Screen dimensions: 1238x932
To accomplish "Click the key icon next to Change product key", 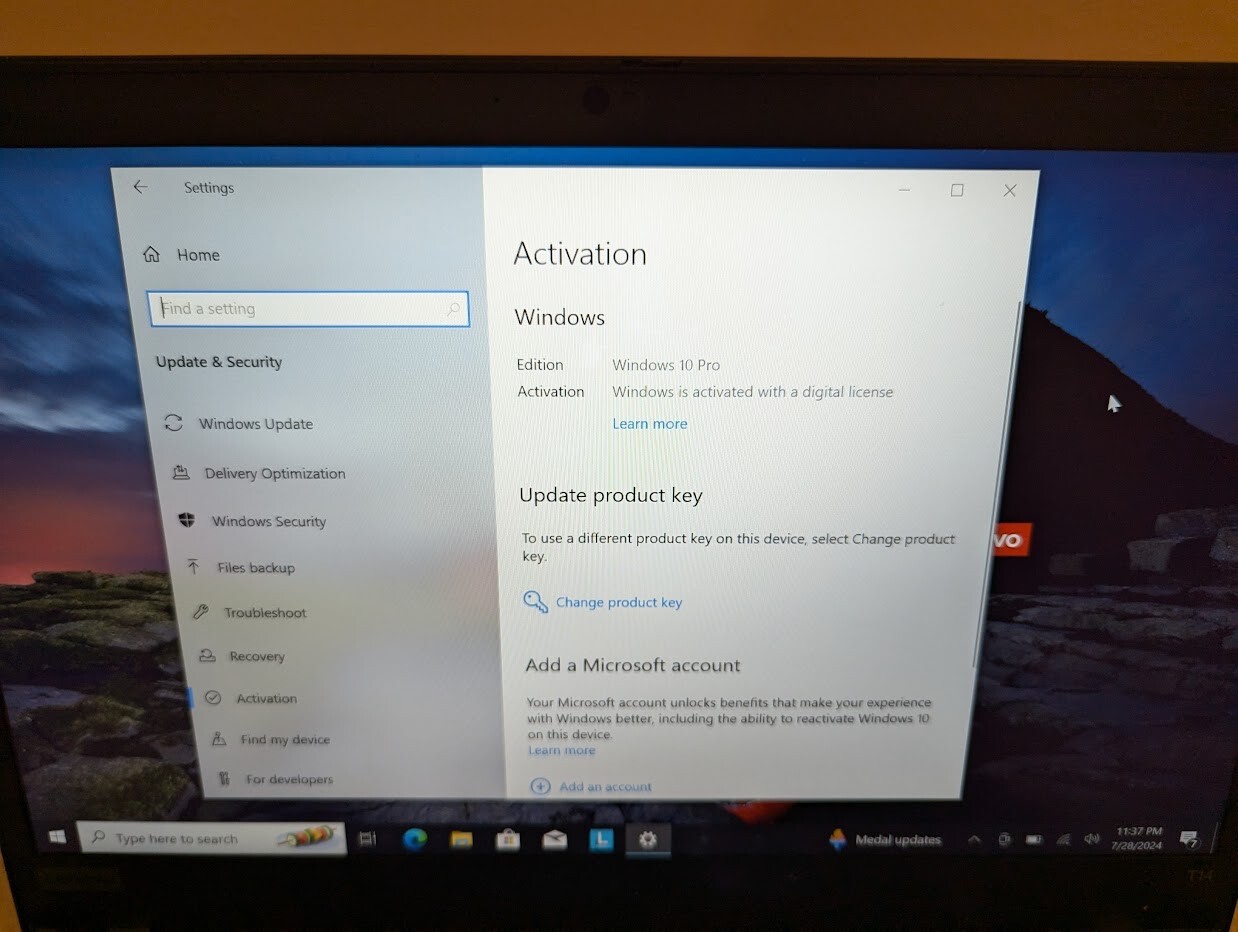I will (x=536, y=601).
